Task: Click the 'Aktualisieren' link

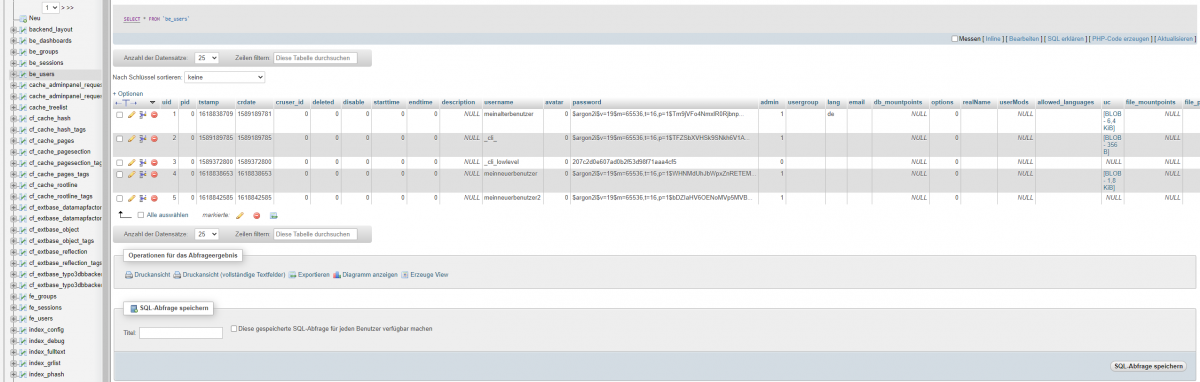Action: pos(1175,39)
